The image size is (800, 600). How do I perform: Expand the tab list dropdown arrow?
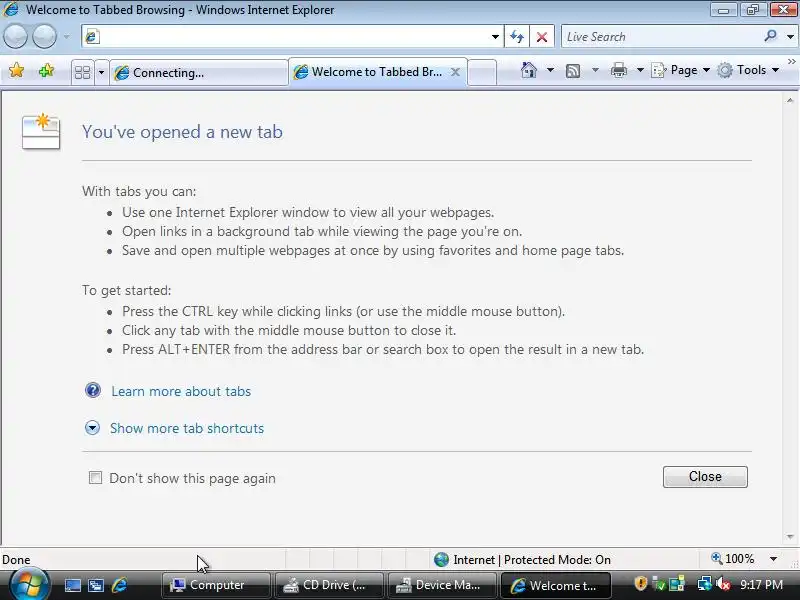click(x=101, y=72)
